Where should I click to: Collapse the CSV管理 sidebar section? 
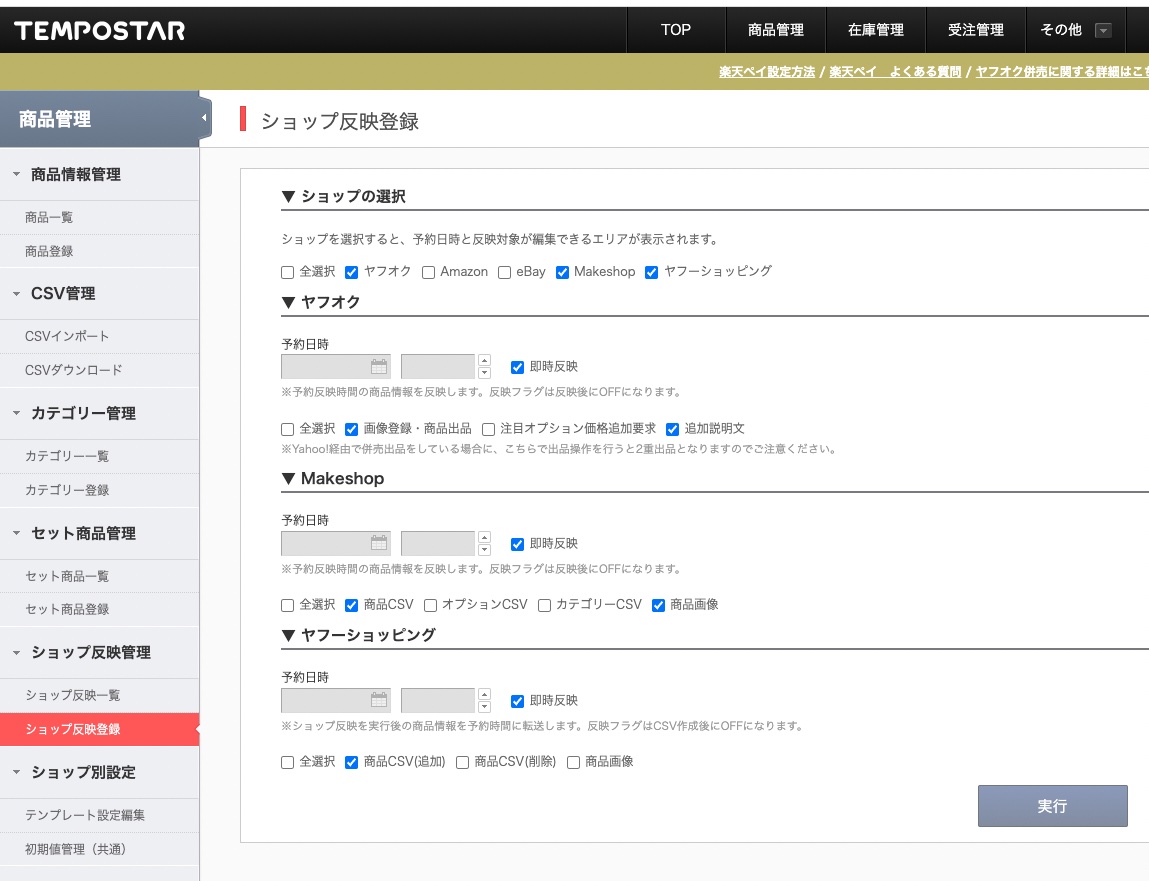(16, 294)
